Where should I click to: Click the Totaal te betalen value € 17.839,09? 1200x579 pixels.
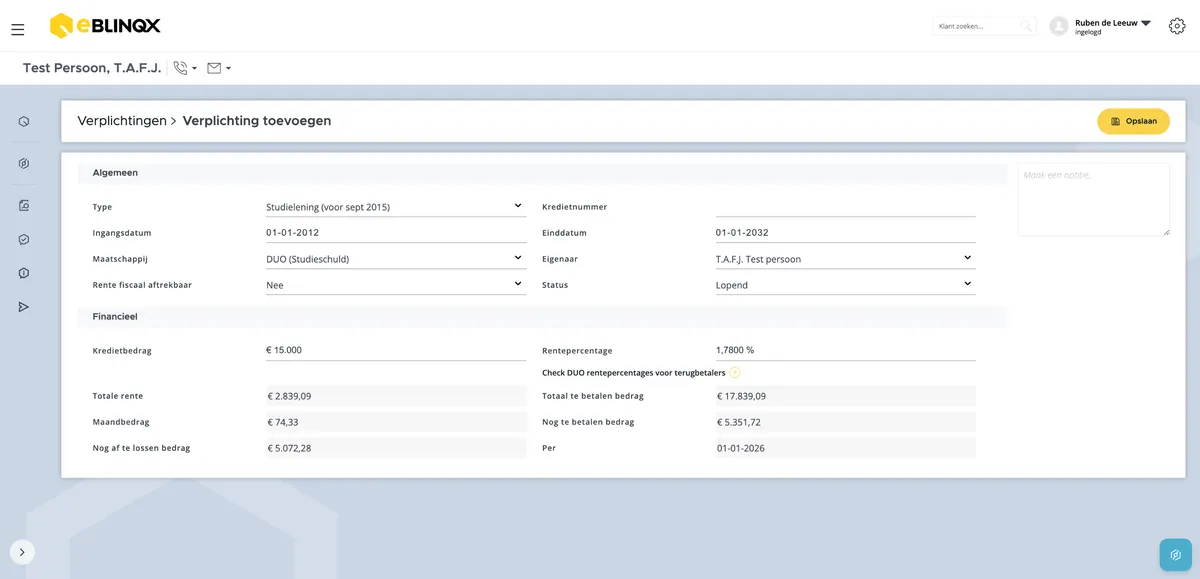click(846, 396)
